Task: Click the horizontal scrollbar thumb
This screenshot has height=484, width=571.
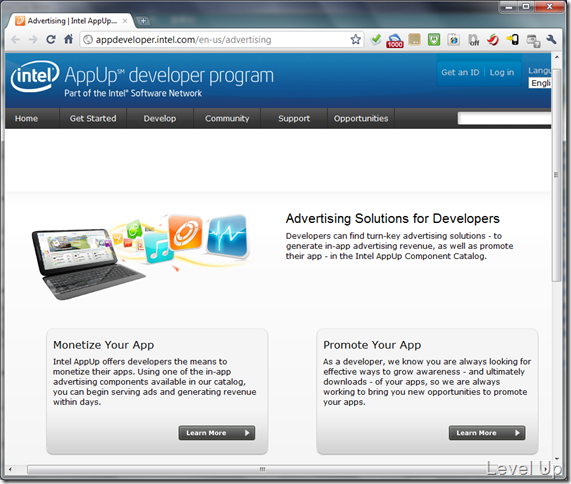Action: click(x=261, y=469)
